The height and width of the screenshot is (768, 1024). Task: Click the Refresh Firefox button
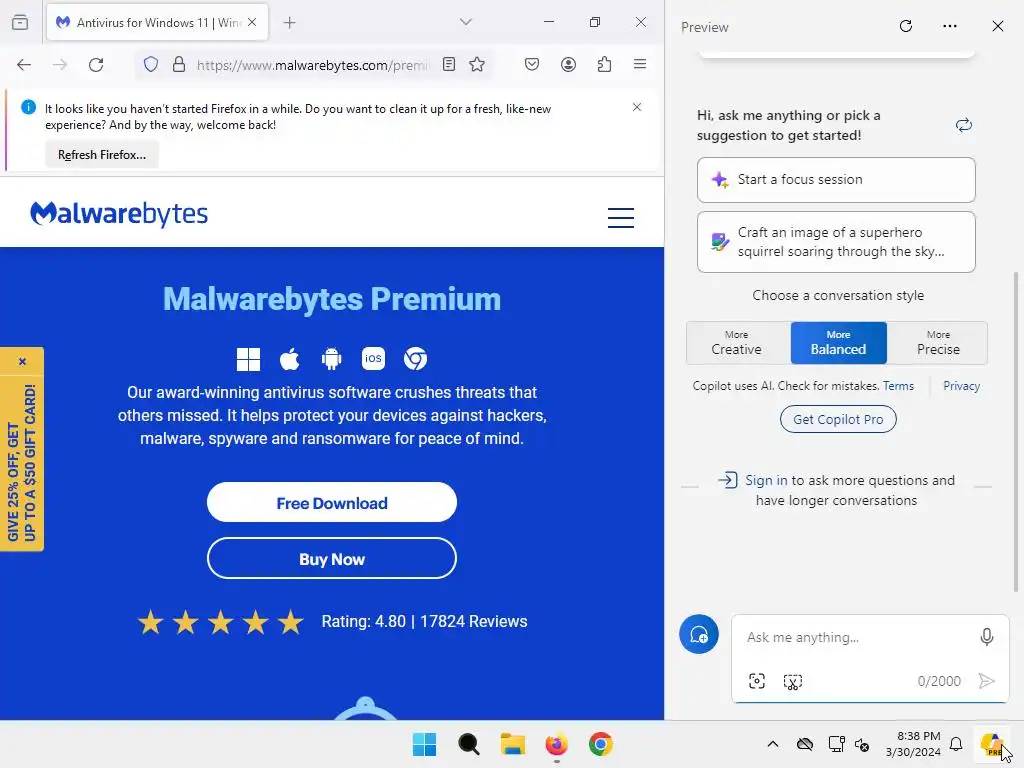tap(102, 155)
